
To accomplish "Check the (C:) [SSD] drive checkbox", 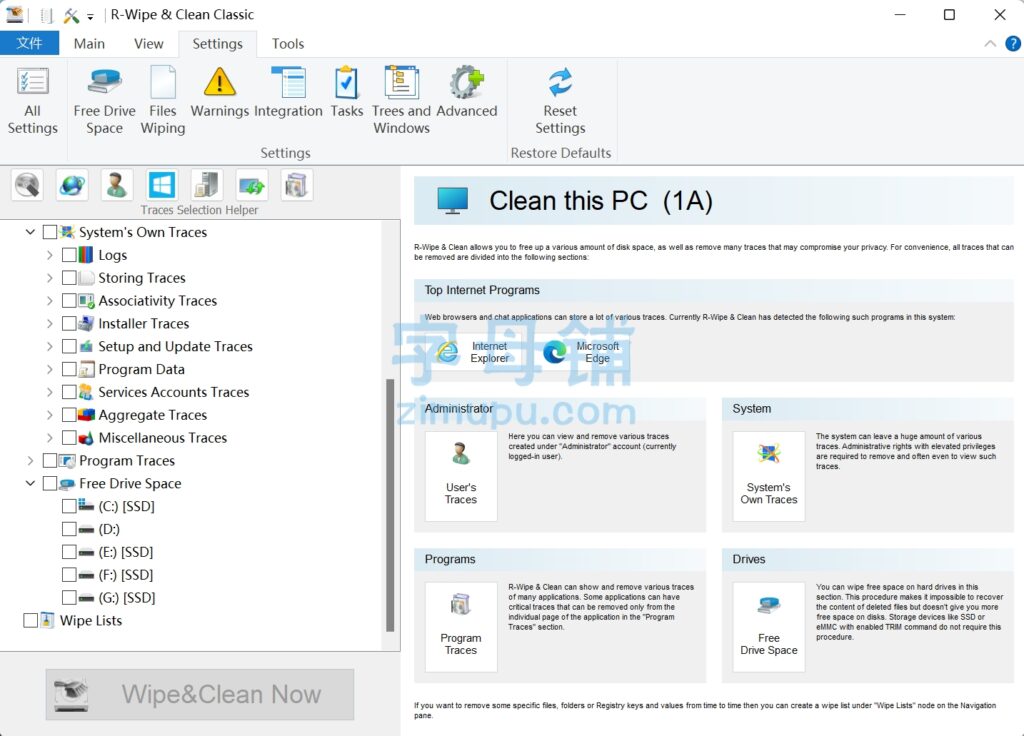I will pyautogui.click(x=69, y=506).
